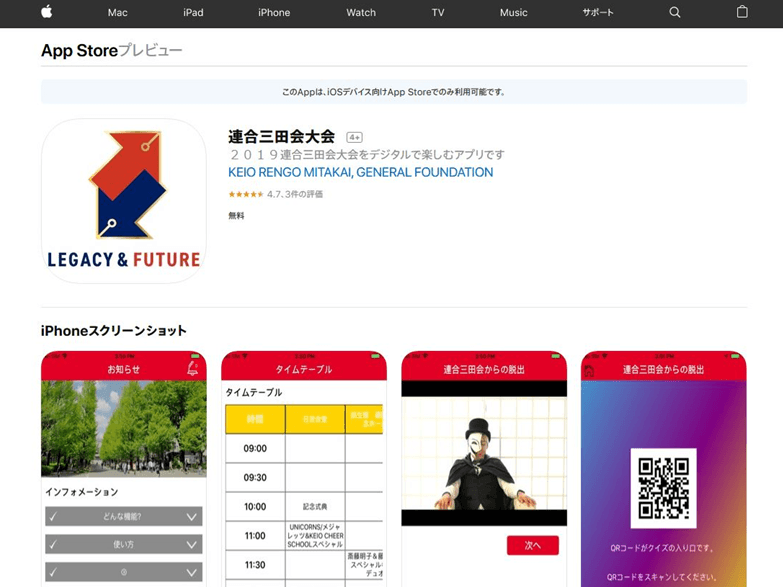Open the search magnifier icon
This screenshot has width=783, height=587.
point(675,12)
